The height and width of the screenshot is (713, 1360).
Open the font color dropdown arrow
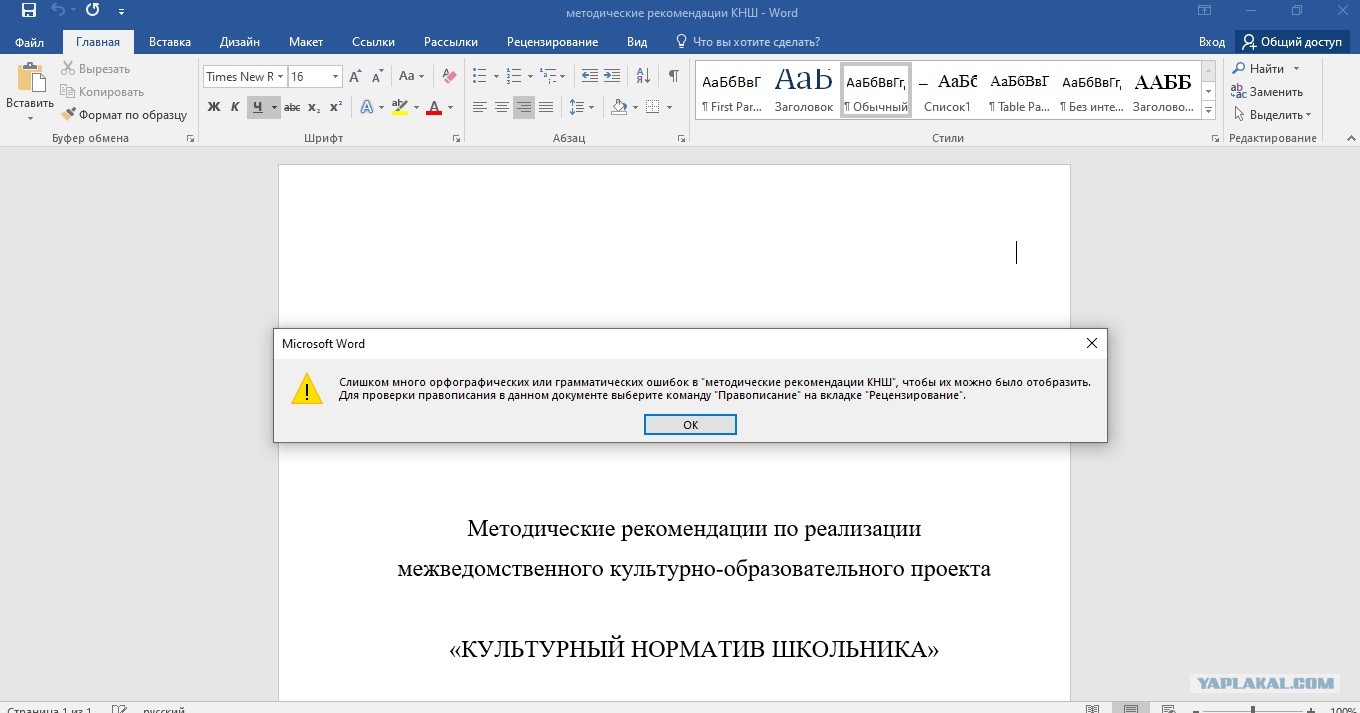450,107
